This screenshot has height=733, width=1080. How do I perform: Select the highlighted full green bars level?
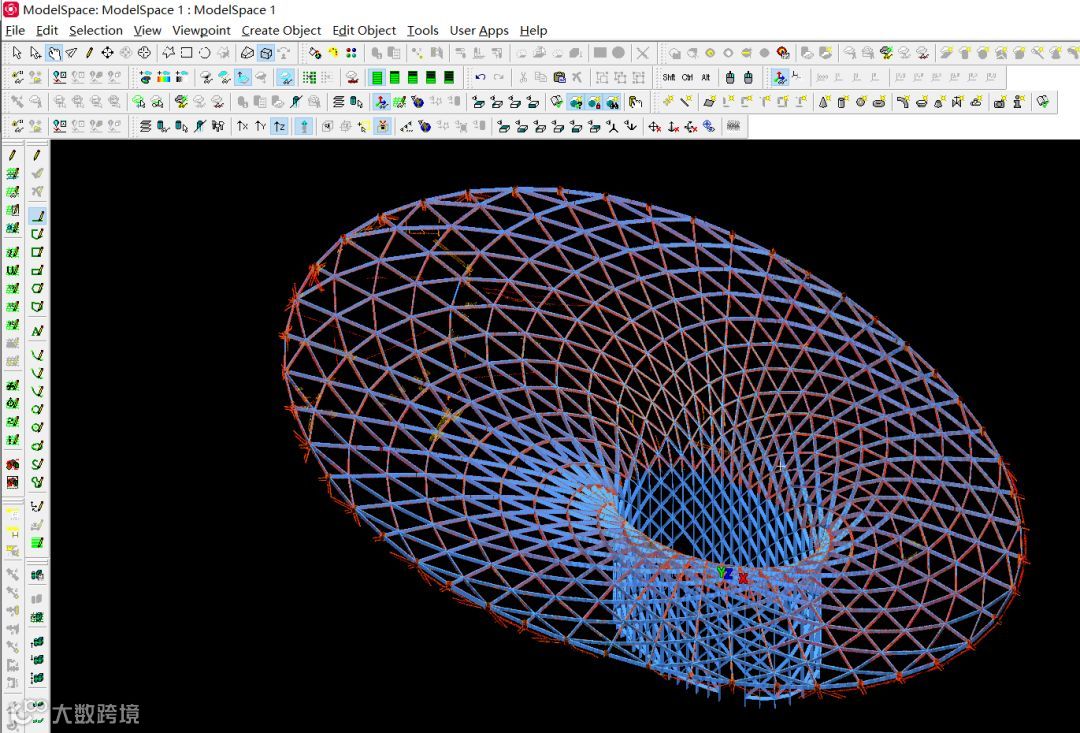(377, 77)
